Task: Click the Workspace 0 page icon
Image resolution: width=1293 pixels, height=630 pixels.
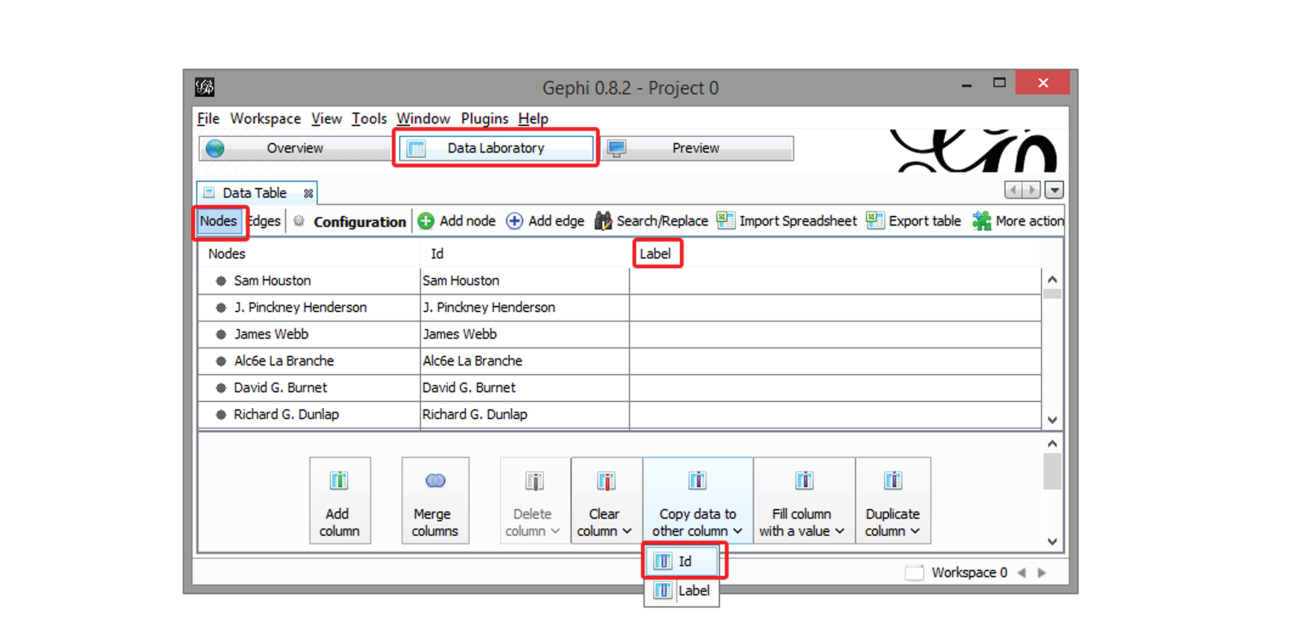Action: [x=914, y=573]
